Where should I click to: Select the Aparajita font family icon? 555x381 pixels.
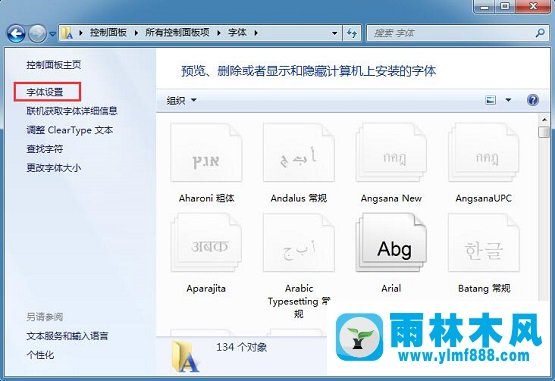point(206,243)
